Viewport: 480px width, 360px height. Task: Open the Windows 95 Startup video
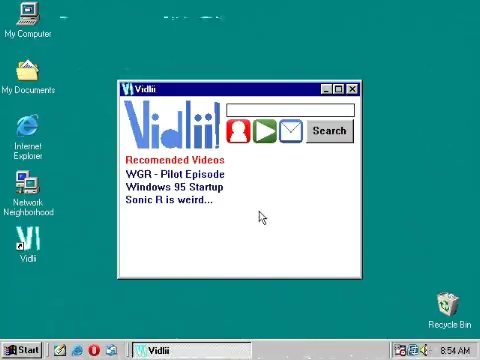coord(174,187)
